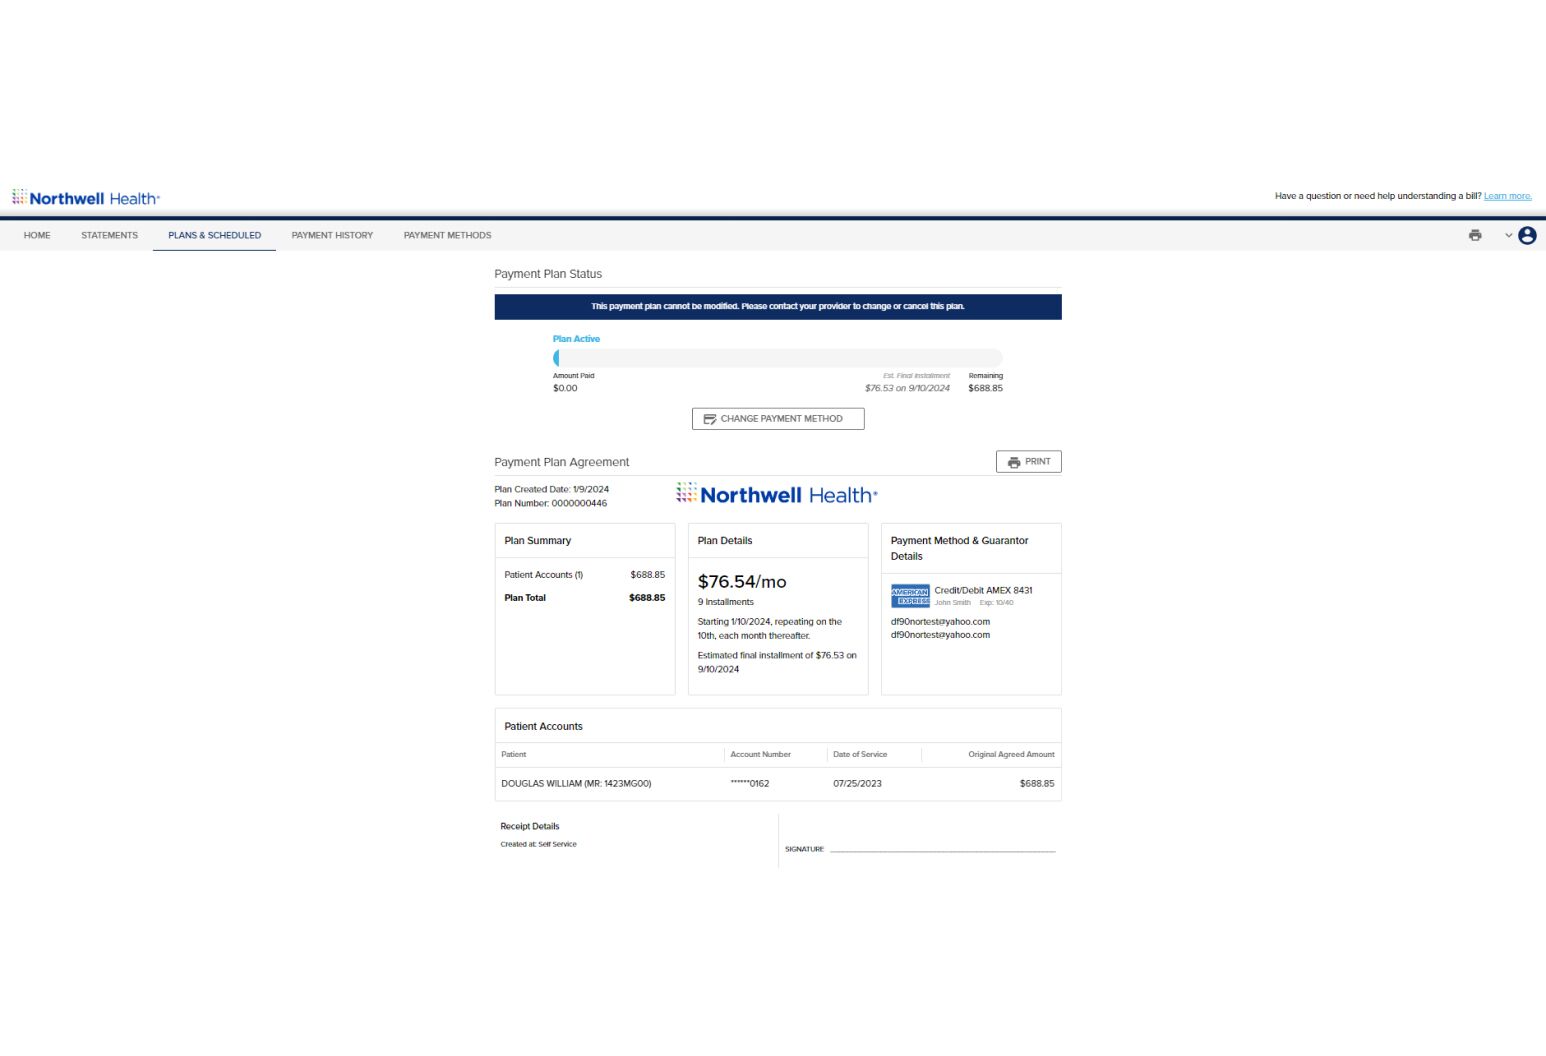Click the payment card icon on Change Payment Method
This screenshot has width=1546, height=1056.
(711, 419)
